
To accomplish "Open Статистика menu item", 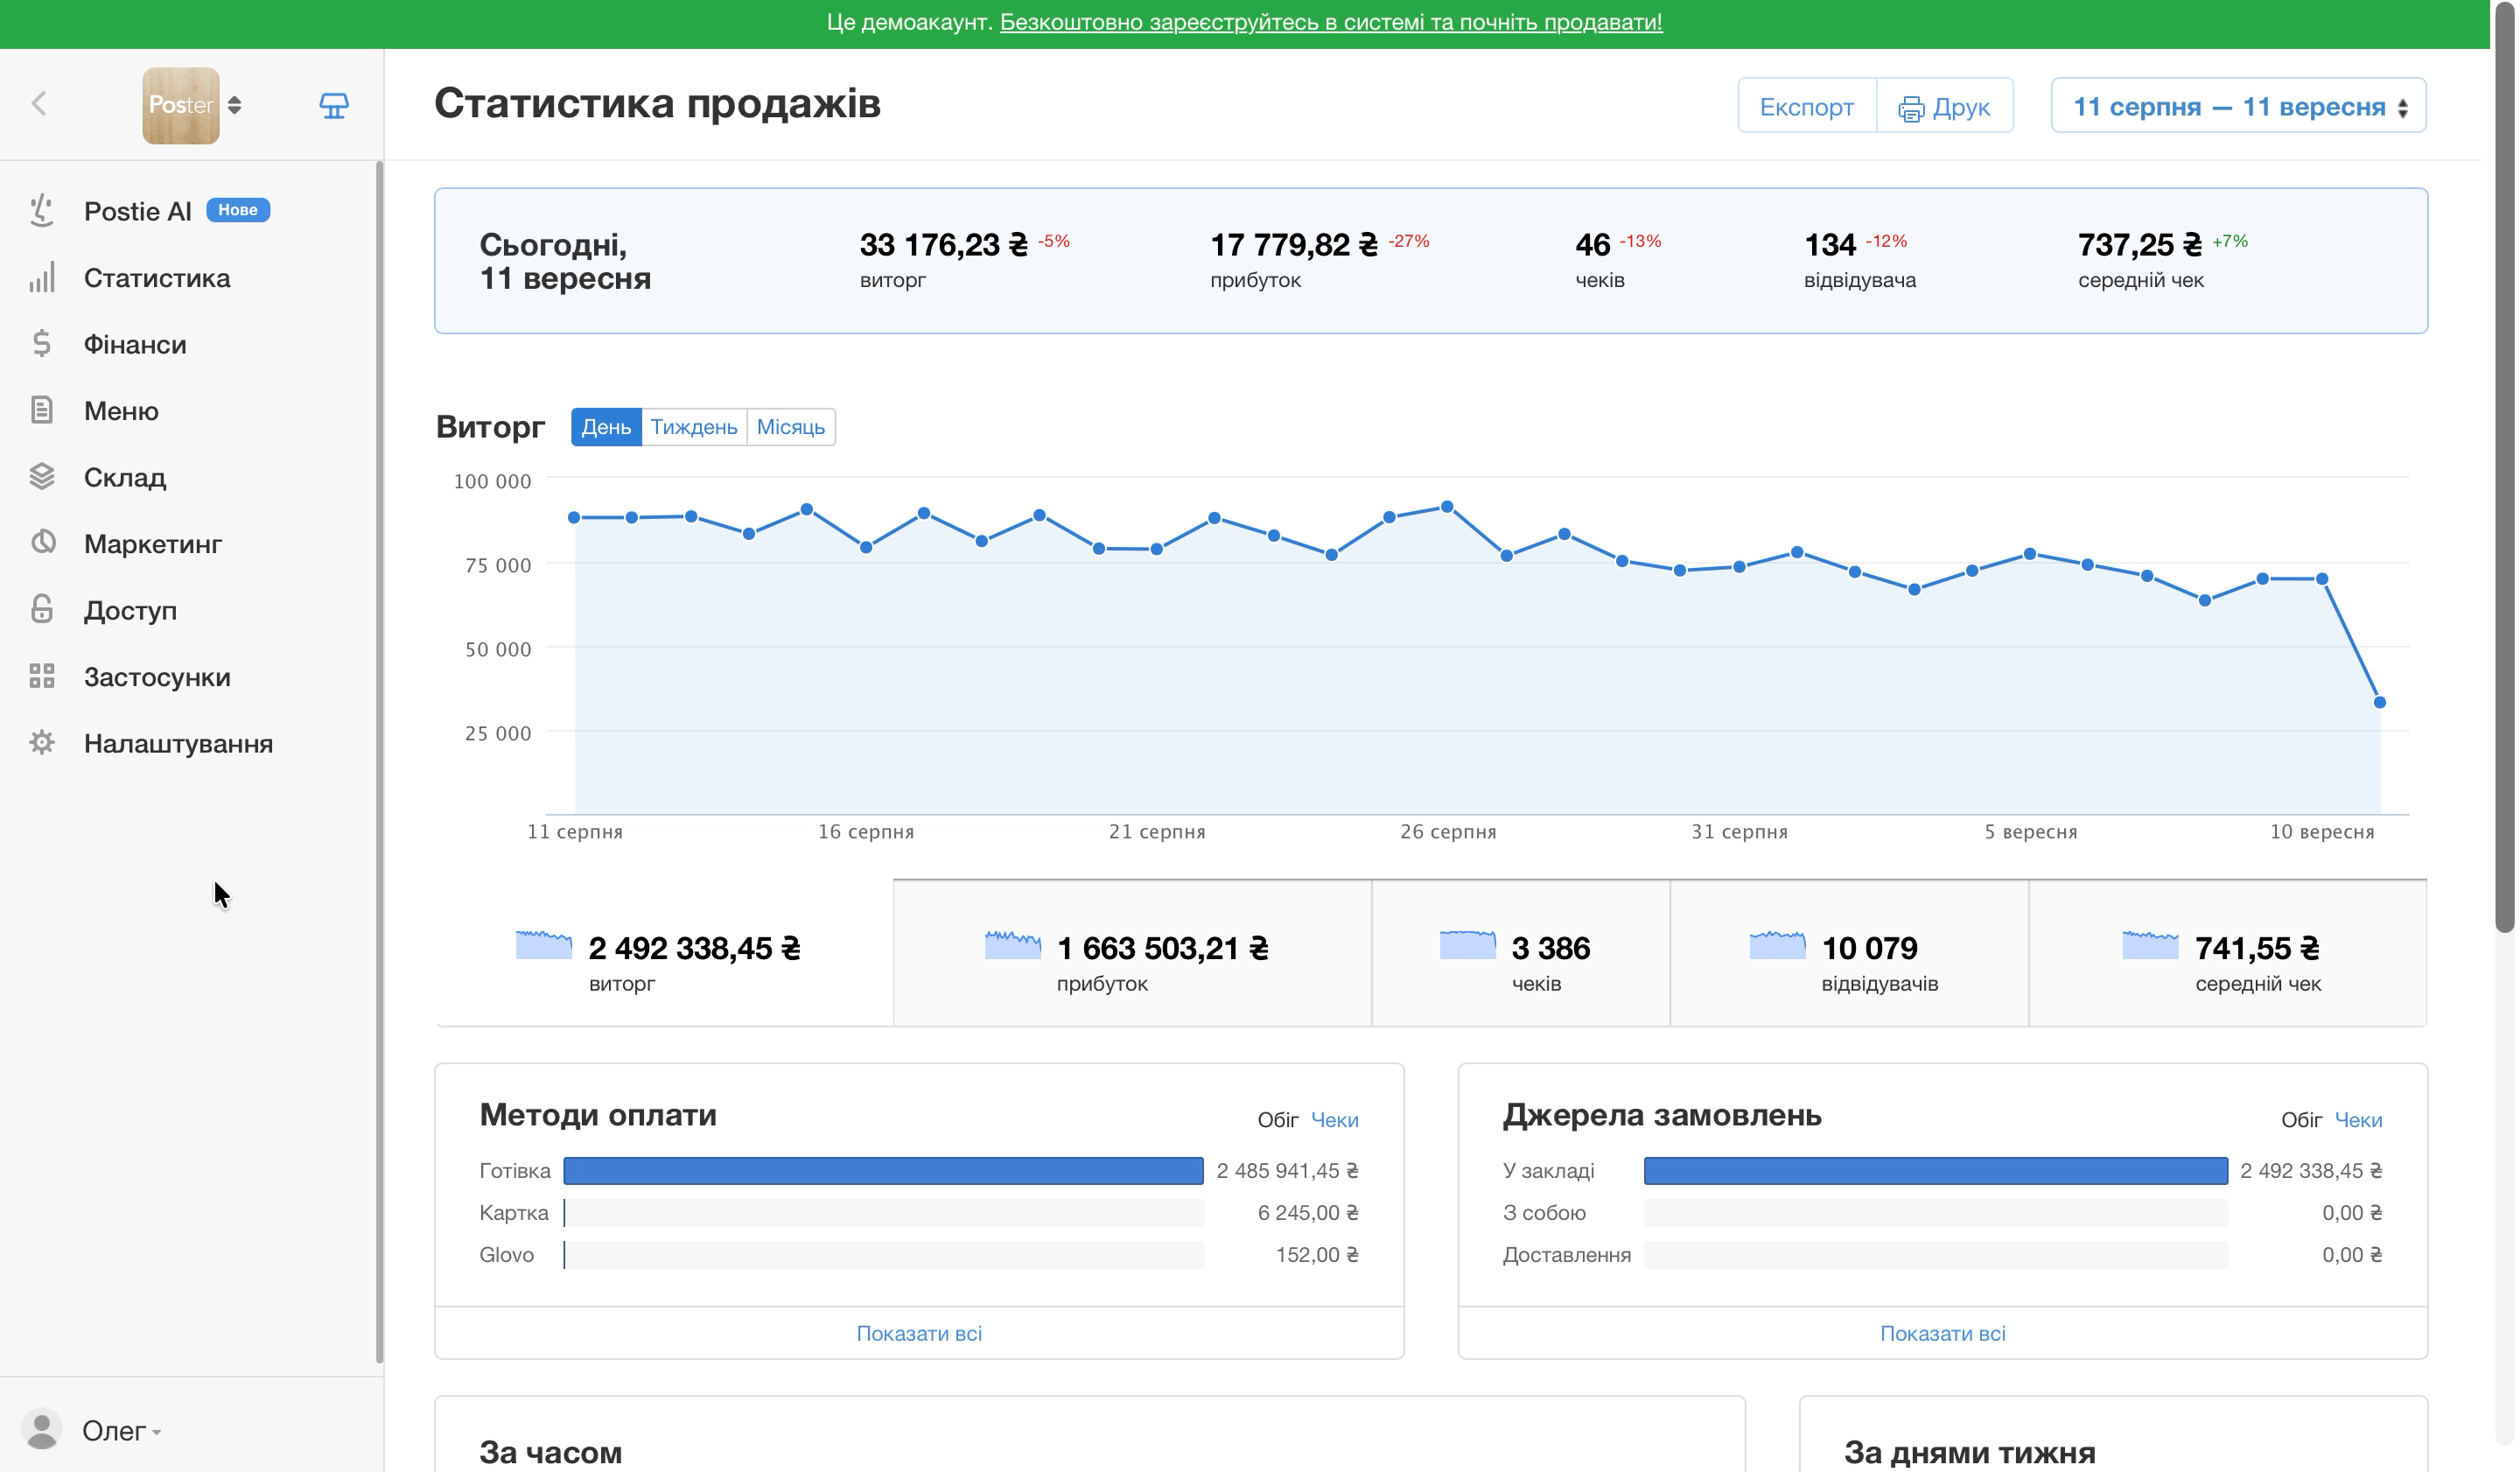I will coord(157,277).
